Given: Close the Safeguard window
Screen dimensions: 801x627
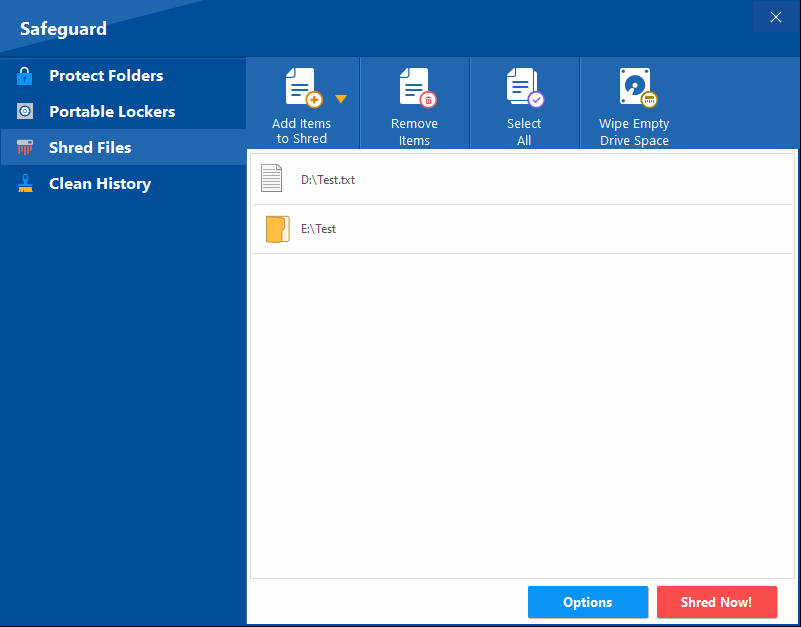Looking at the screenshot, I should [x=775, y=17].
